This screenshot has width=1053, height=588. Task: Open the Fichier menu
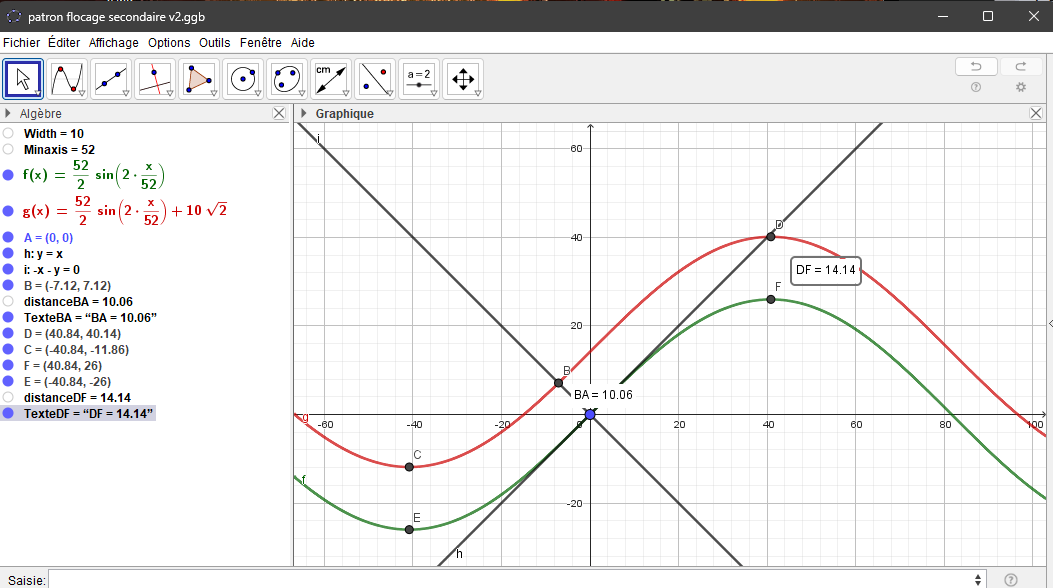[21, 42]
